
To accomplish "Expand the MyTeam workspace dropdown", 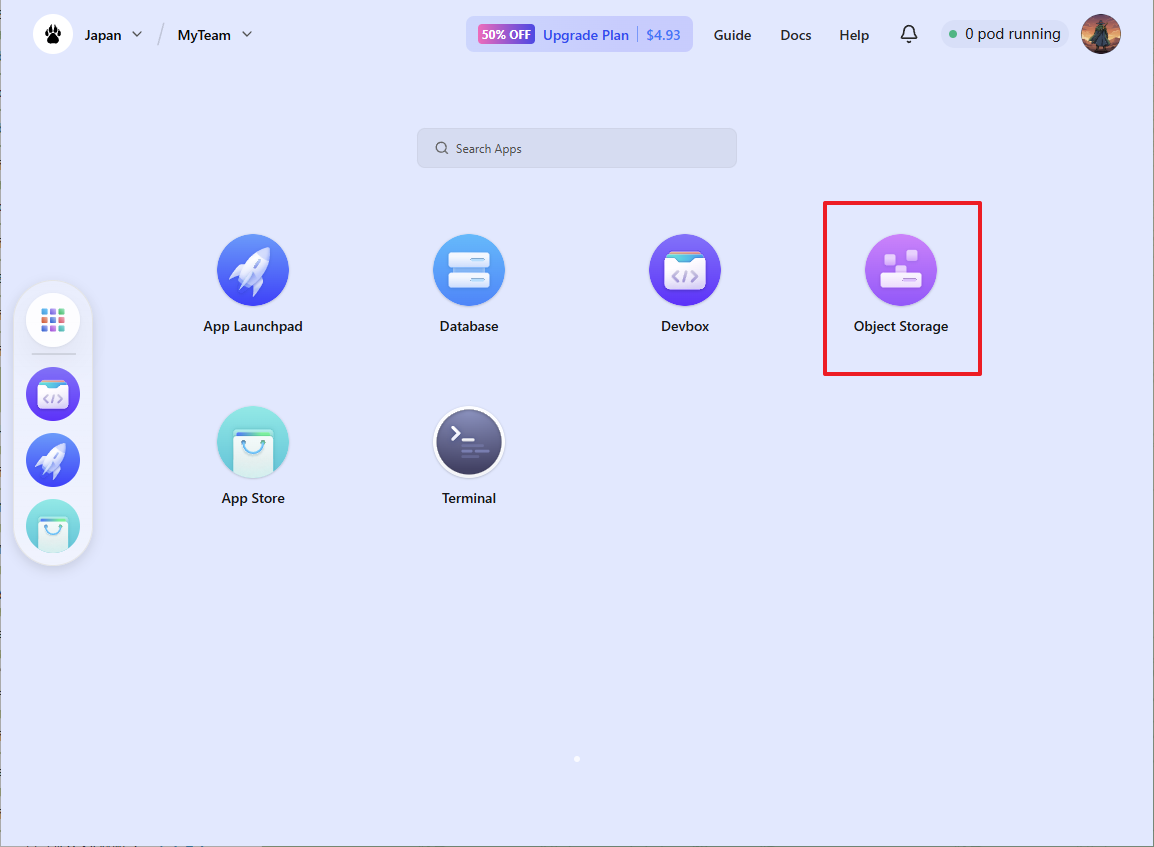I will [x=215, y=35].
